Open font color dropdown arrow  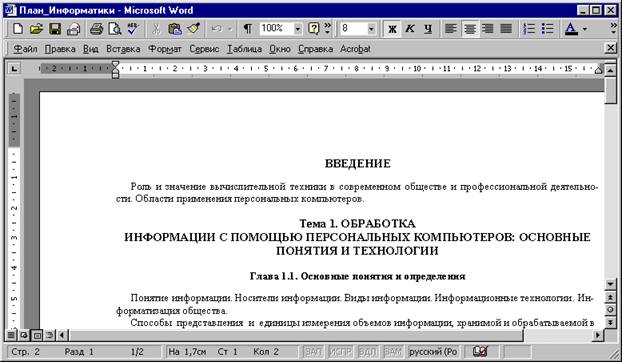(585, 29)
